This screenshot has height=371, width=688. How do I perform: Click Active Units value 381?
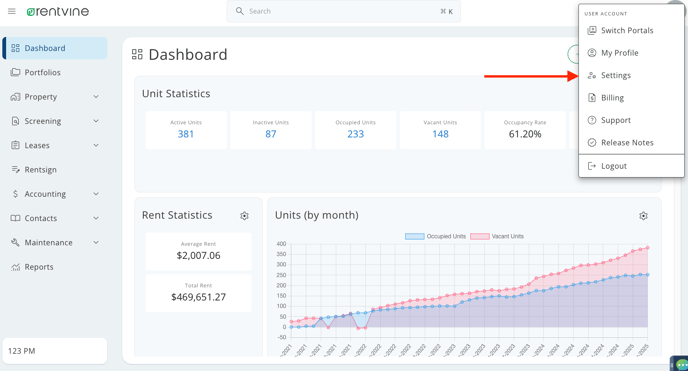pos(186,134)
